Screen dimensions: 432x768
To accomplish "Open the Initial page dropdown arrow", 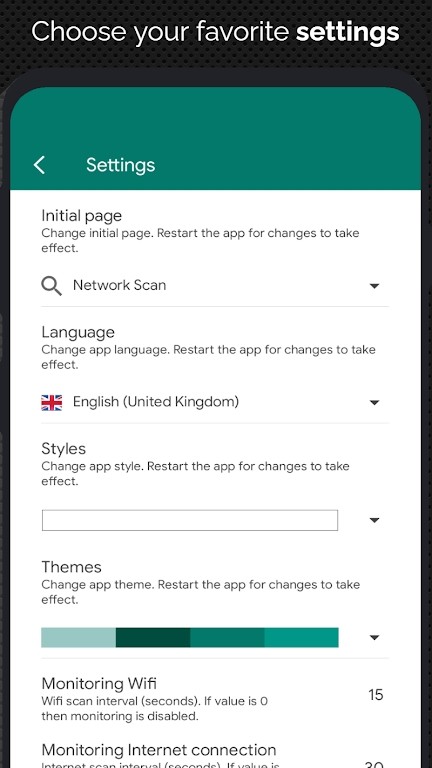I will pyautogui.click(x=374, y=286).
